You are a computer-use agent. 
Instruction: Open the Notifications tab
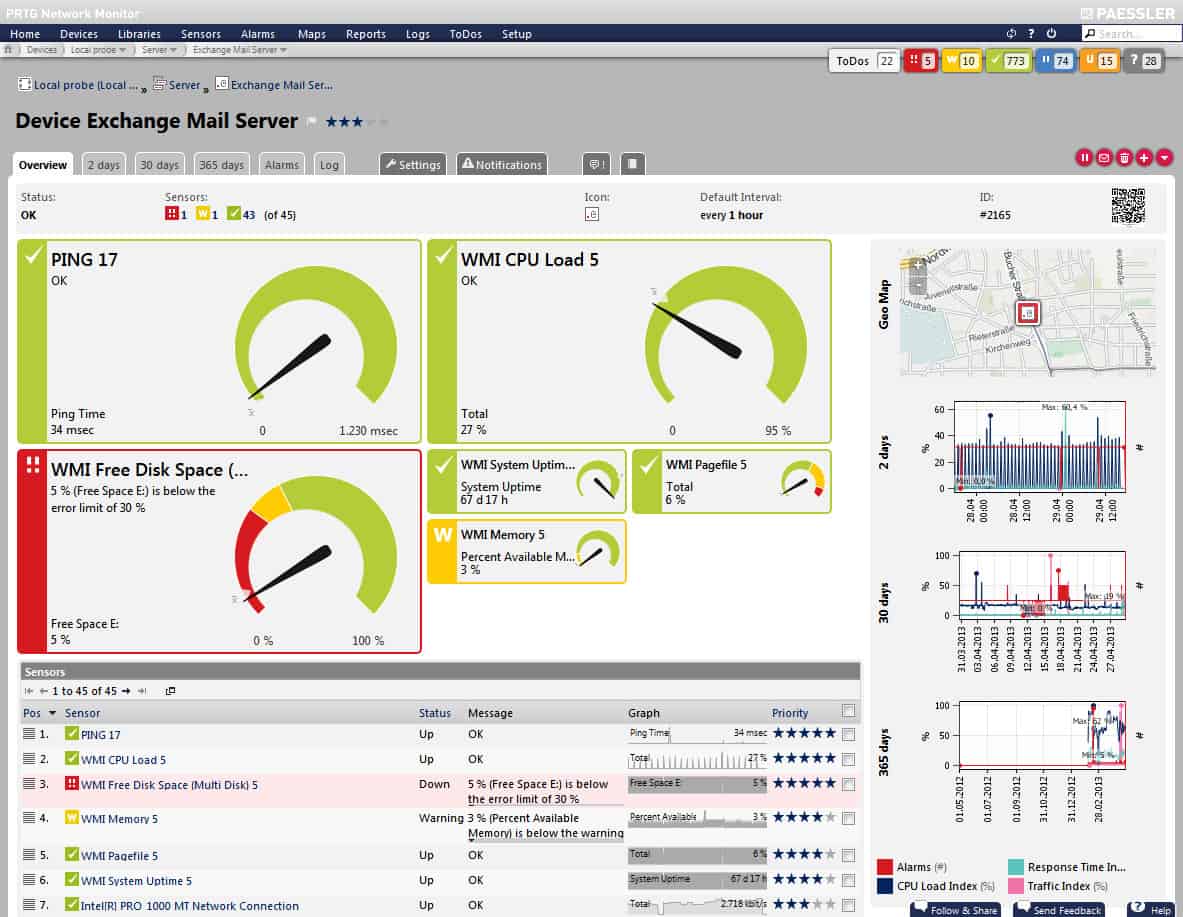point(502,164)
